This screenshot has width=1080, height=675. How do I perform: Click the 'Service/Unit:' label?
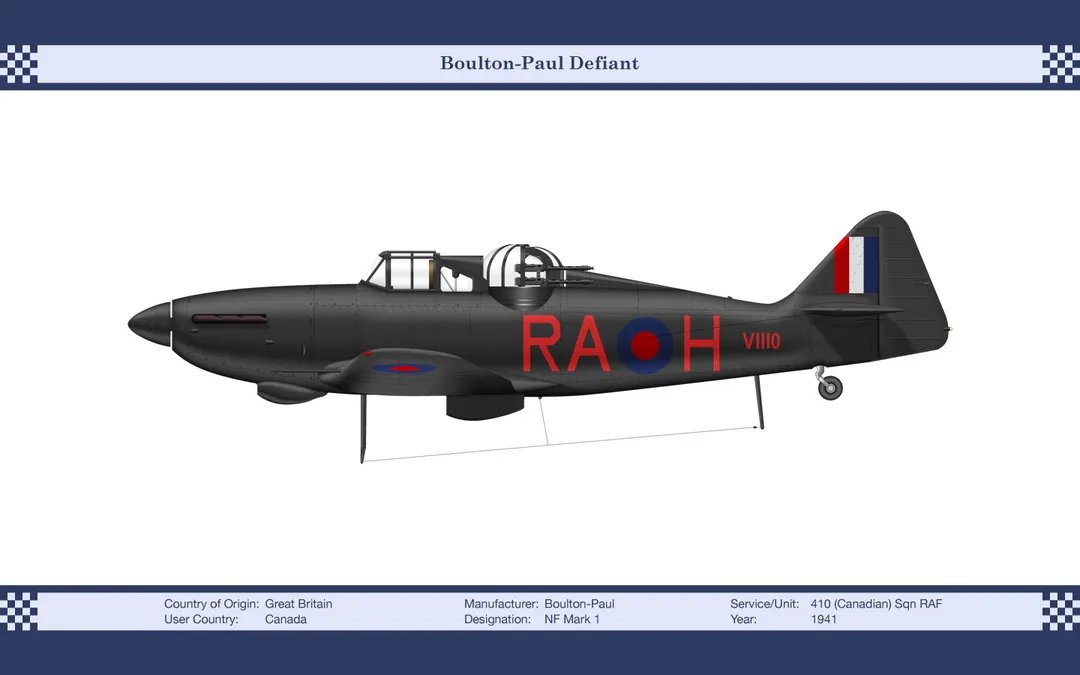(x=765, y=604)
